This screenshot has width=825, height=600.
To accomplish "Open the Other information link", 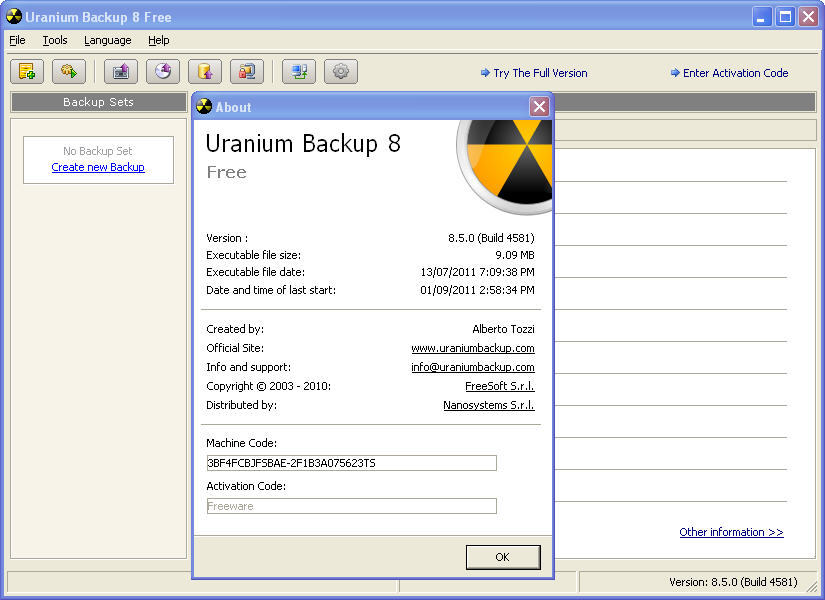I will 731,532.
